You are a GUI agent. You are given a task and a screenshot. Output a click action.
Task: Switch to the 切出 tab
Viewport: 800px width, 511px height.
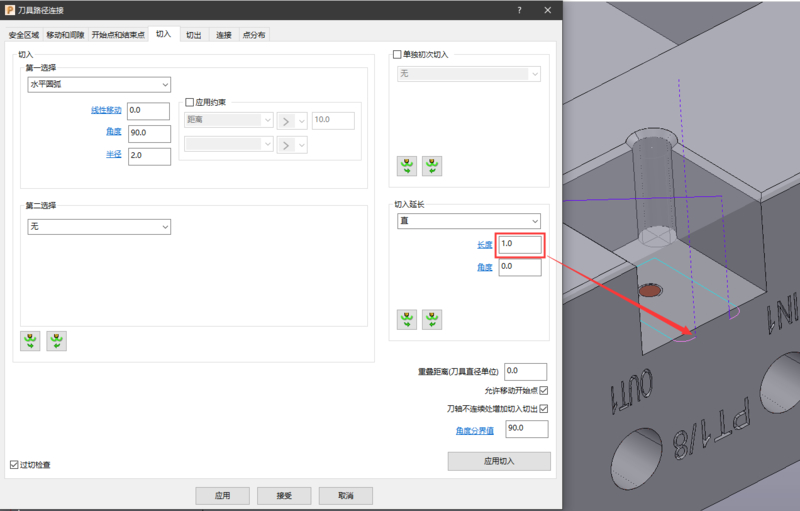tap(193, 35)
